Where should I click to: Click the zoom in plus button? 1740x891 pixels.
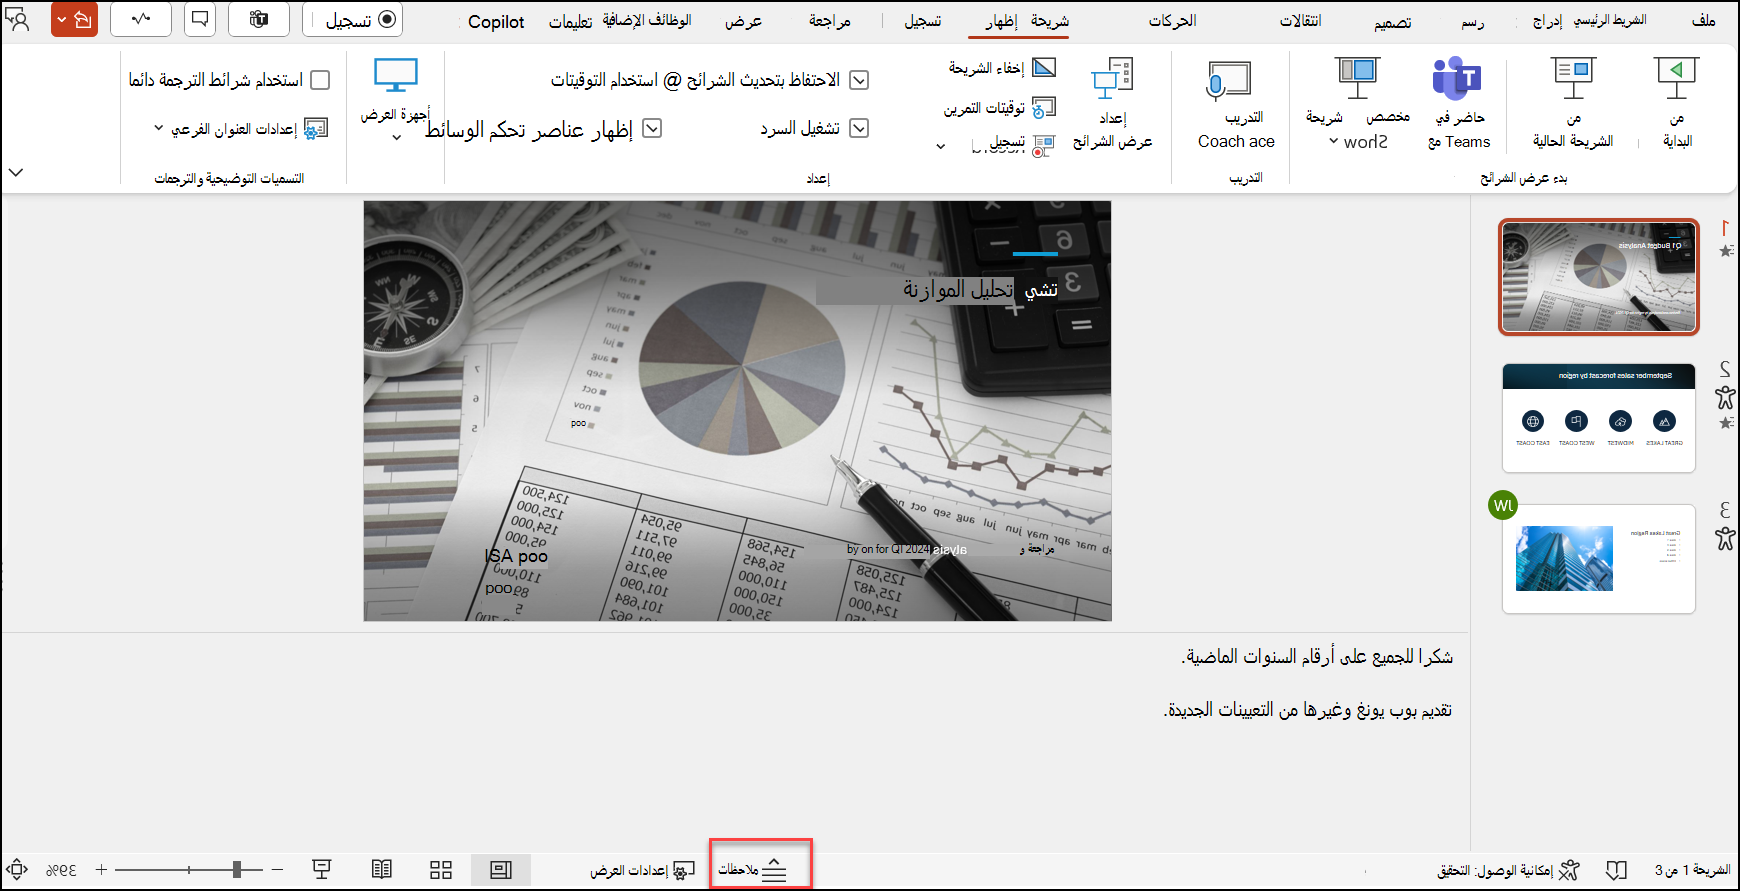click(x=101, y=870)
